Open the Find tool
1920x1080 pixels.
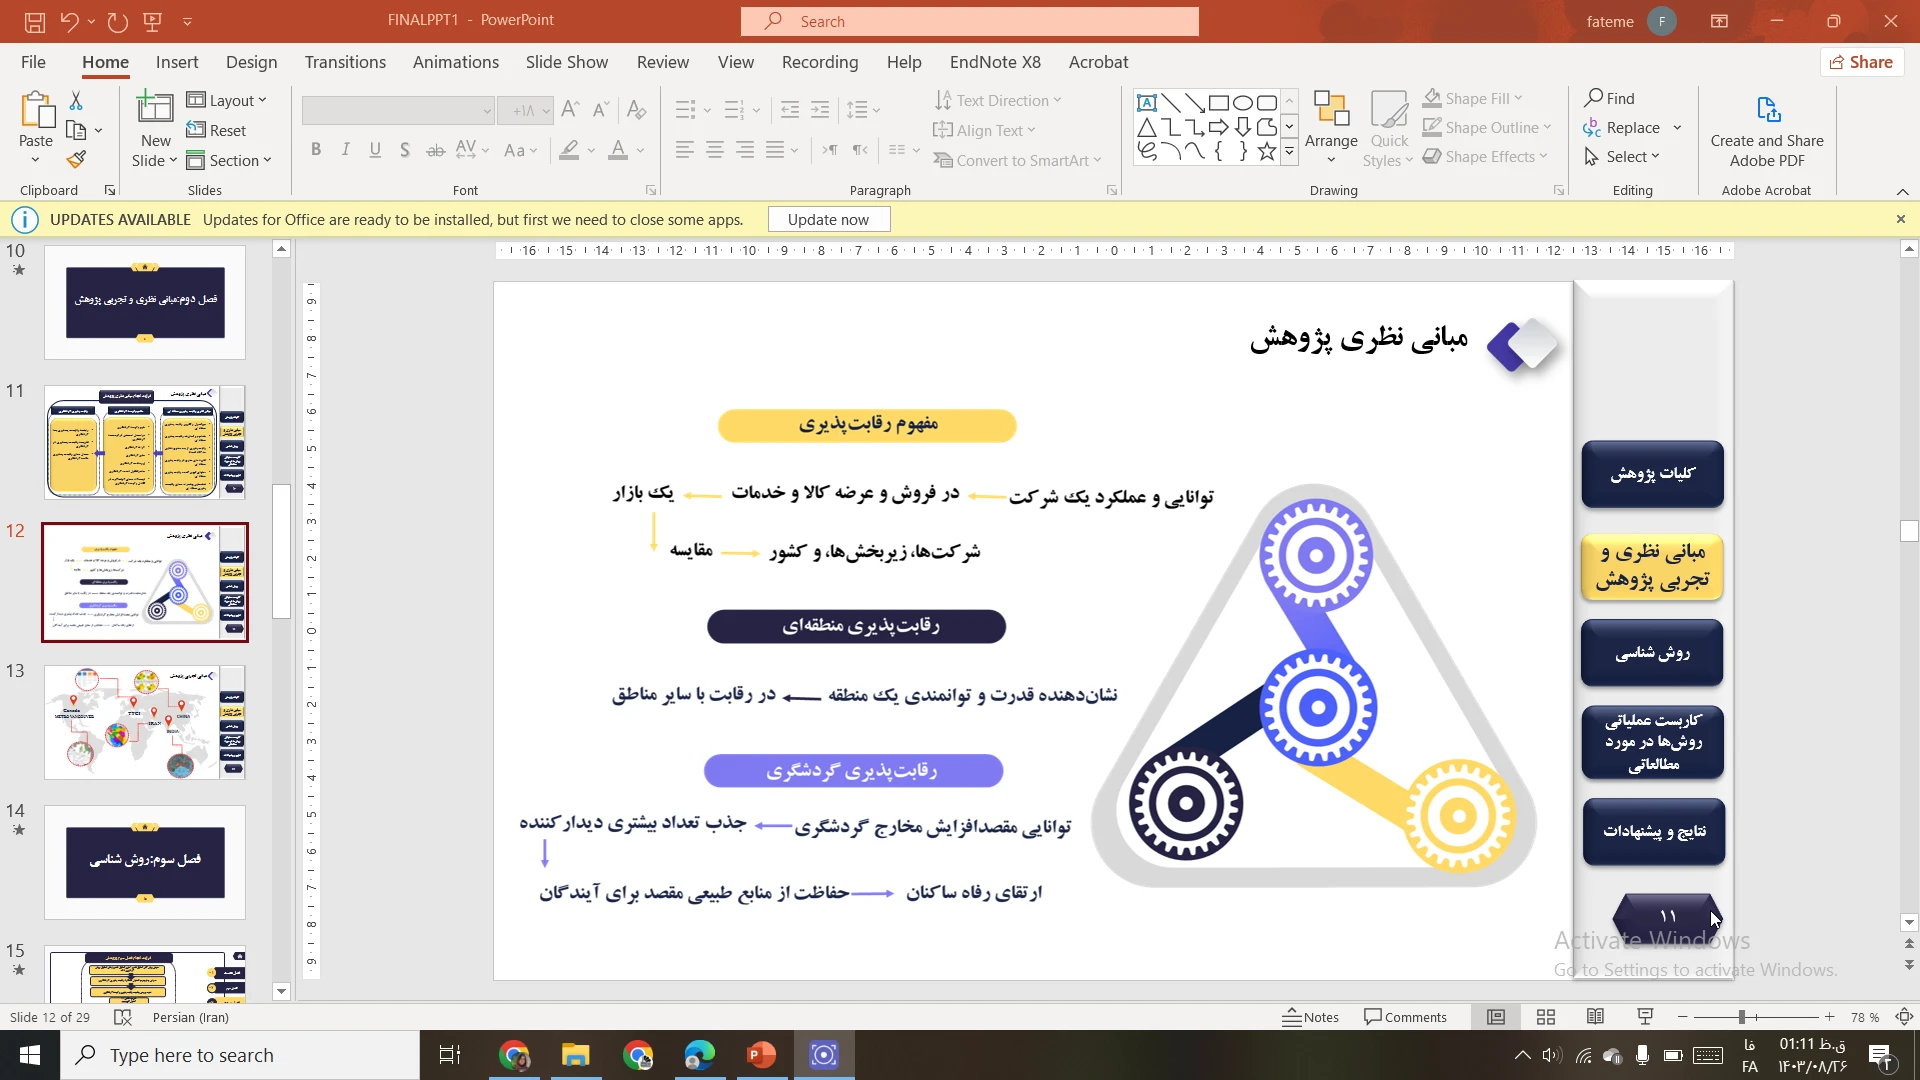(1609, 98)
